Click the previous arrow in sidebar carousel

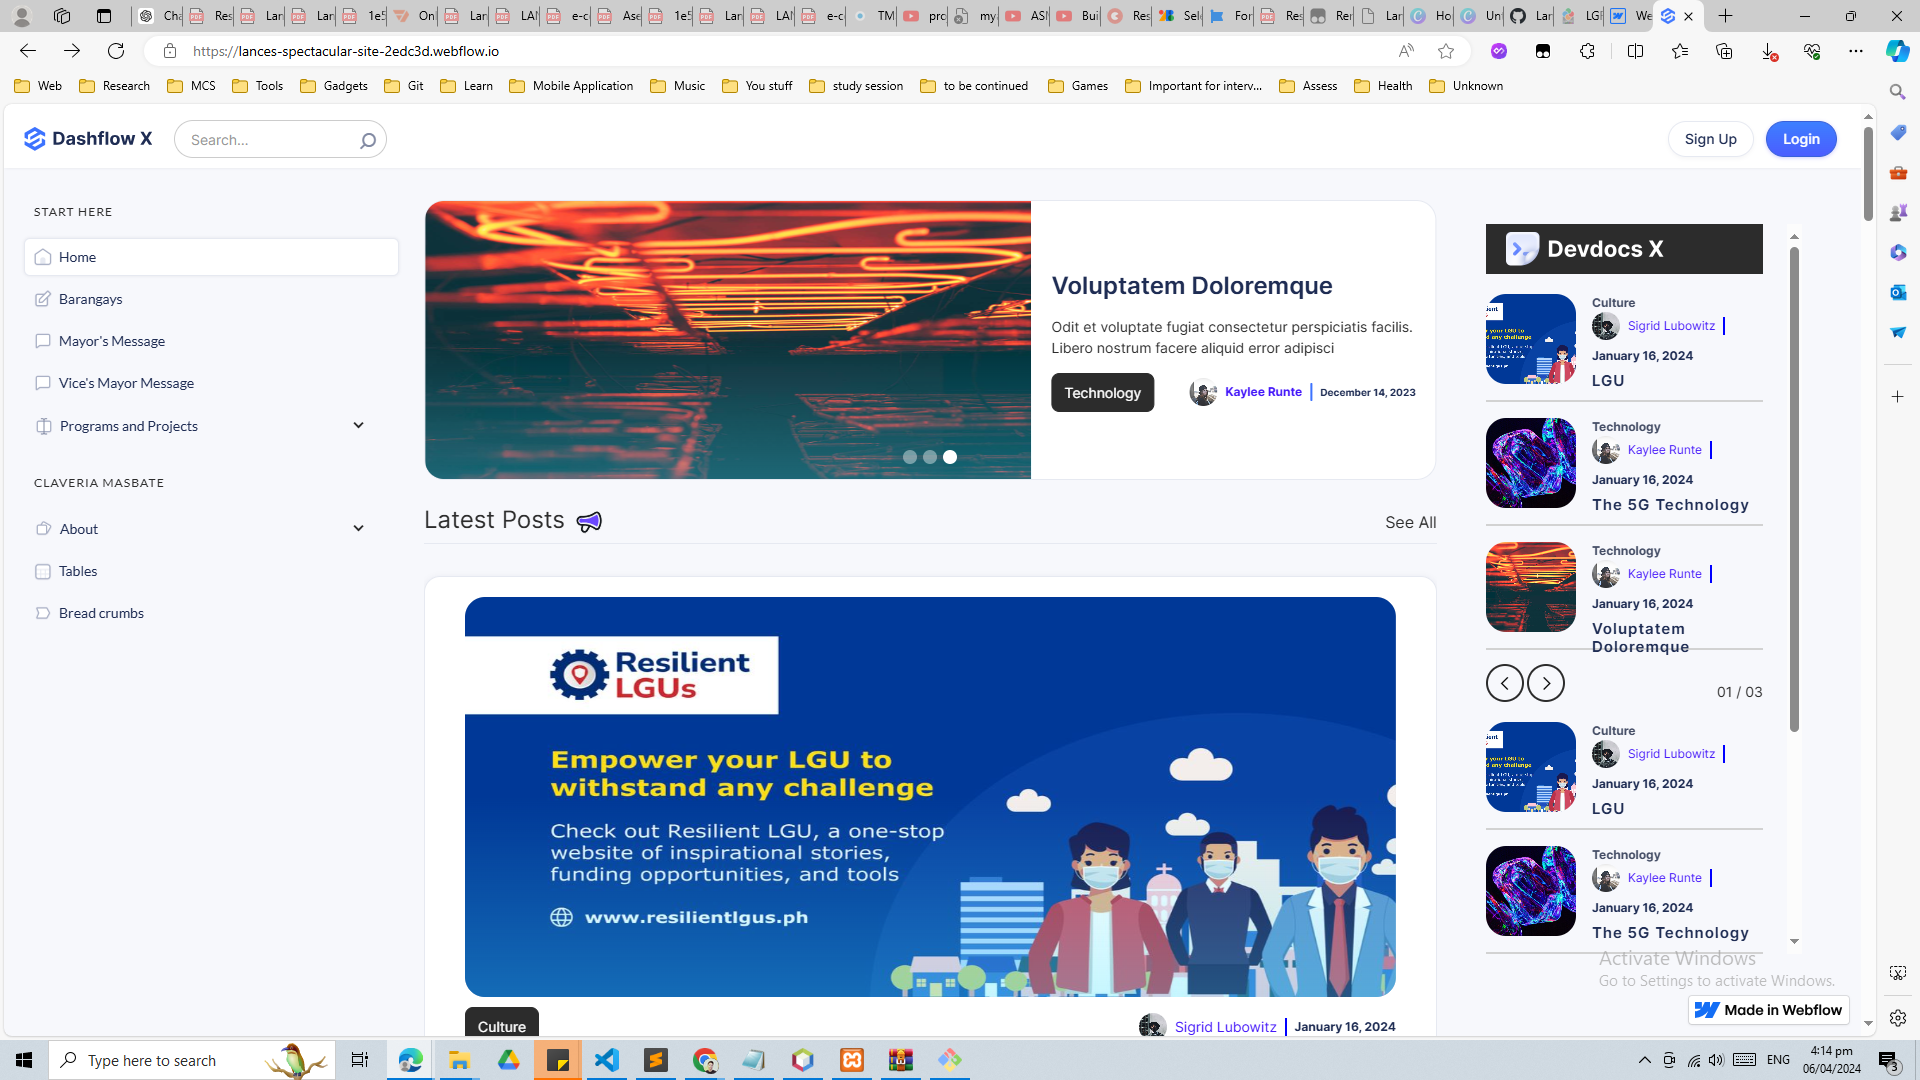pyautogui.click(x=1504, y=683)
